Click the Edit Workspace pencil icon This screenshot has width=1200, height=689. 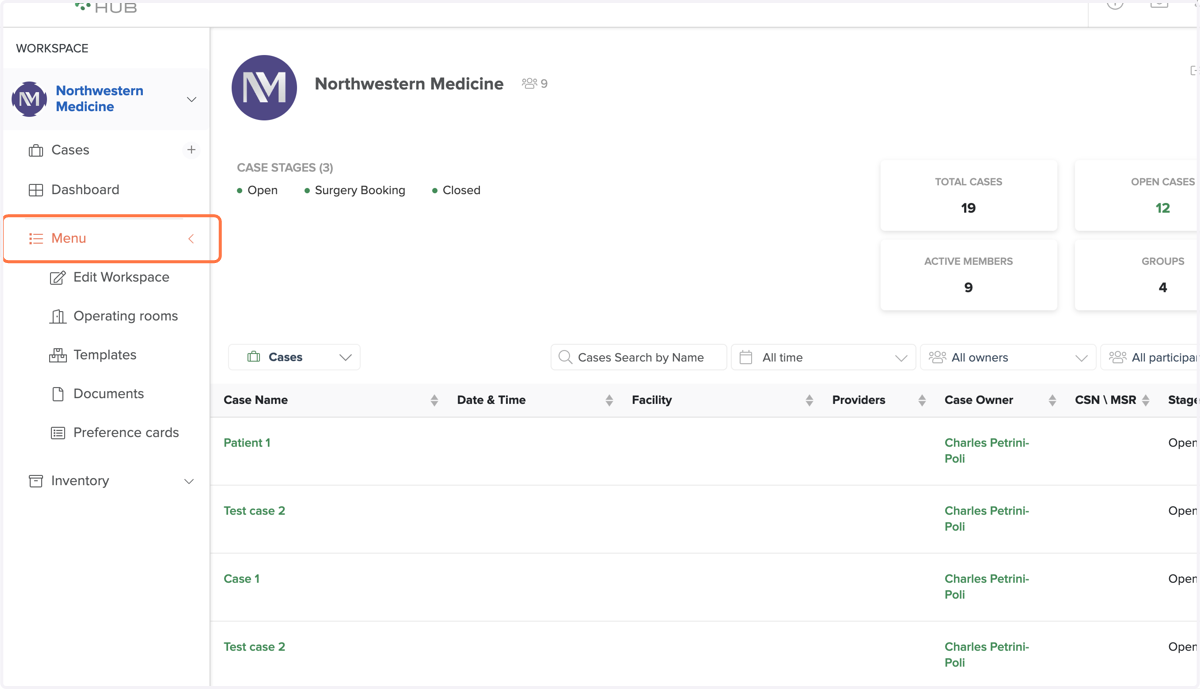(58, 277)
